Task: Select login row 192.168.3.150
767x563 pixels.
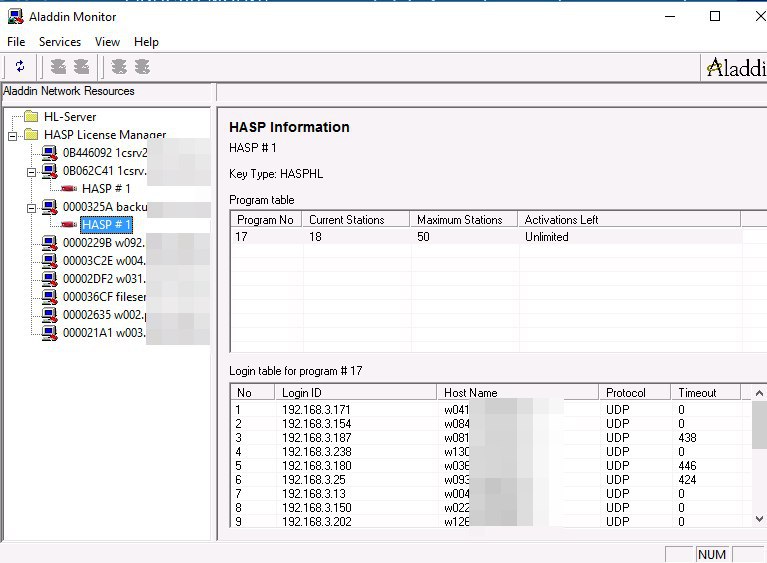Action: point(491,508)
